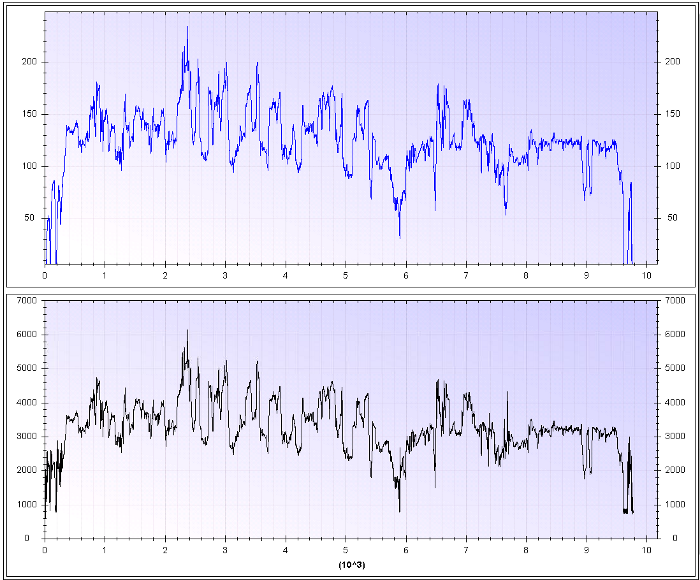Click the highest peak in the black chart

186,331
